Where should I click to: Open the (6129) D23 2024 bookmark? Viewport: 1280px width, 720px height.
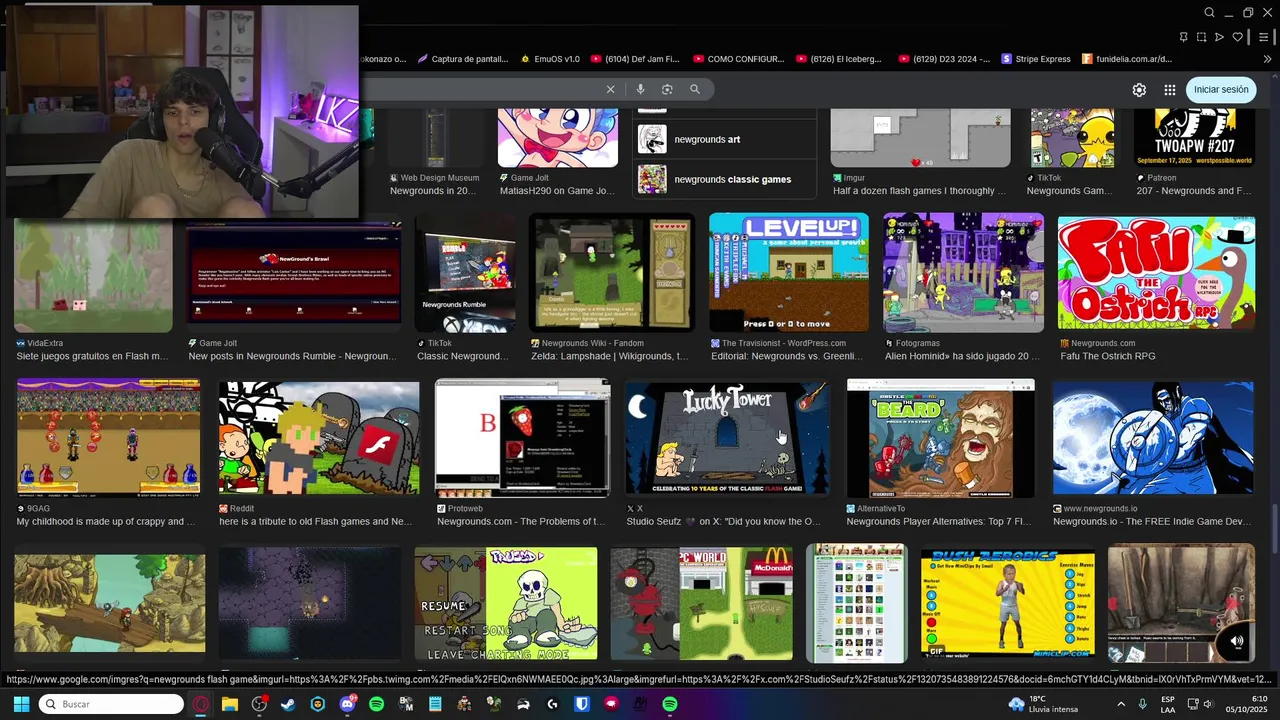pos(943,59)
